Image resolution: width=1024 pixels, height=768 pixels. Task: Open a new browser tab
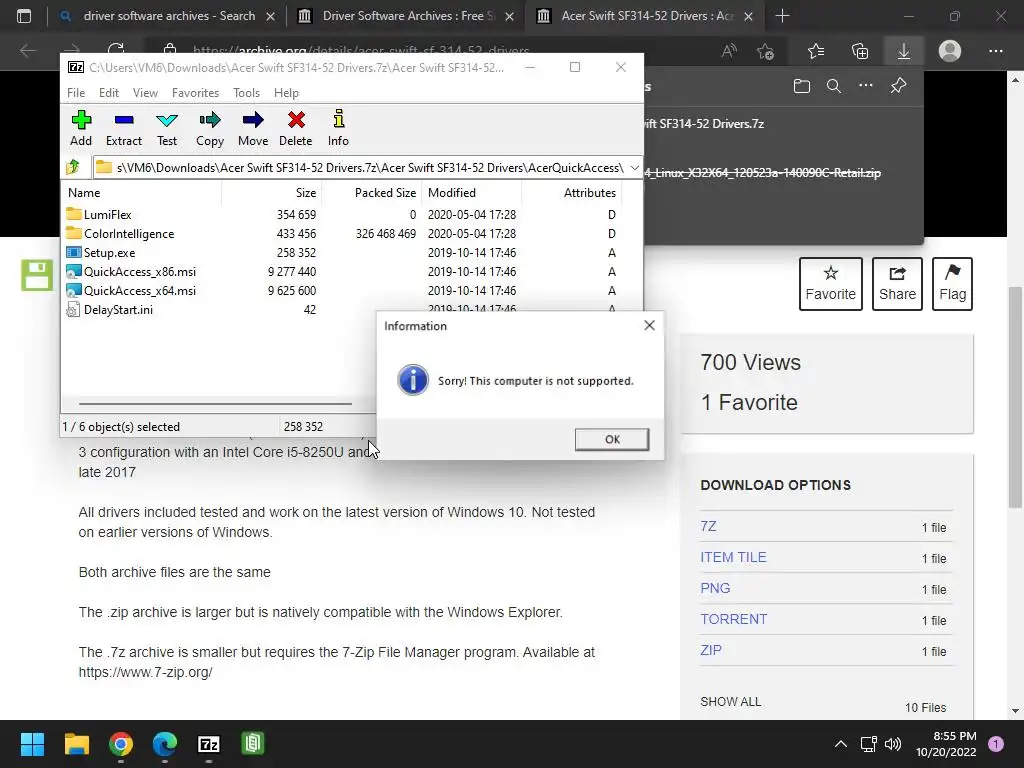782,16
